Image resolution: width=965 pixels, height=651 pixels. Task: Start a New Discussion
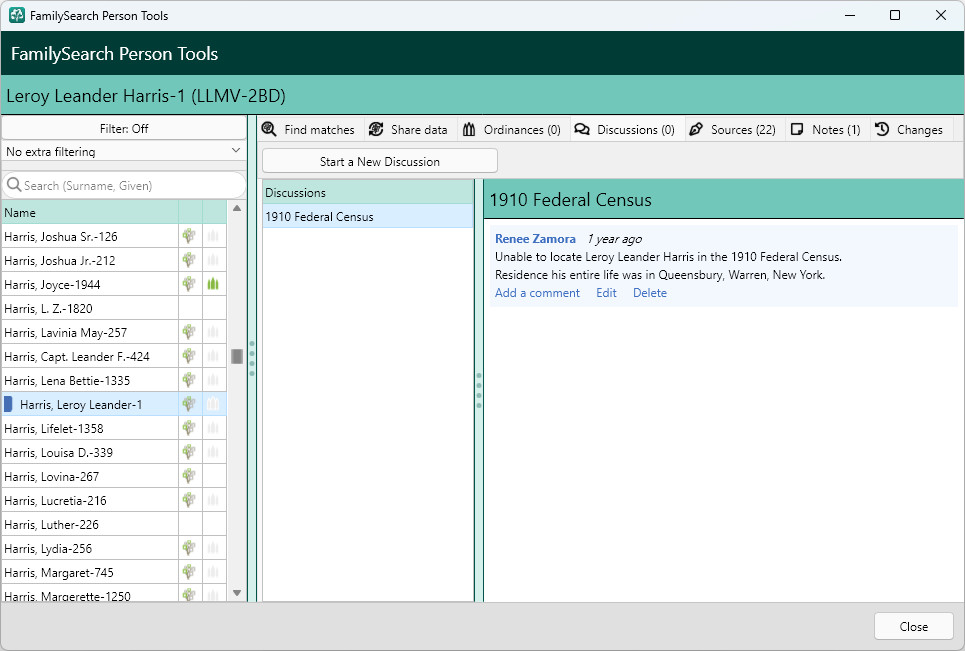tap(380, 161)
